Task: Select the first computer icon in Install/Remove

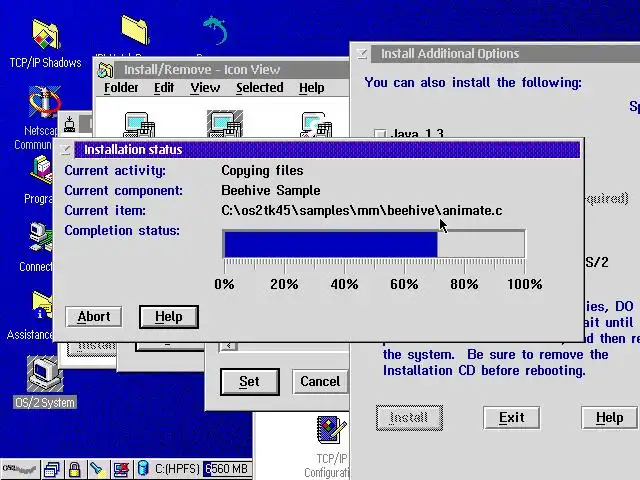Action: point(139,124)
